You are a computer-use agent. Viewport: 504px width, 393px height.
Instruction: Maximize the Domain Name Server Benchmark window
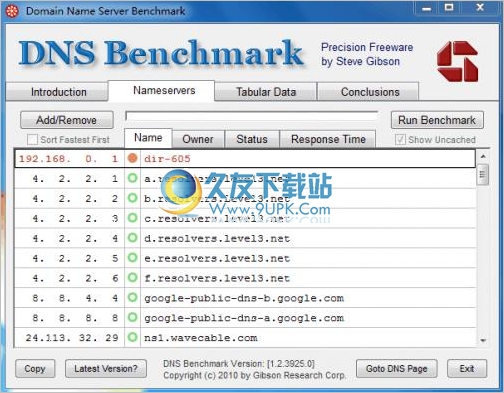(x=449, y=8)
